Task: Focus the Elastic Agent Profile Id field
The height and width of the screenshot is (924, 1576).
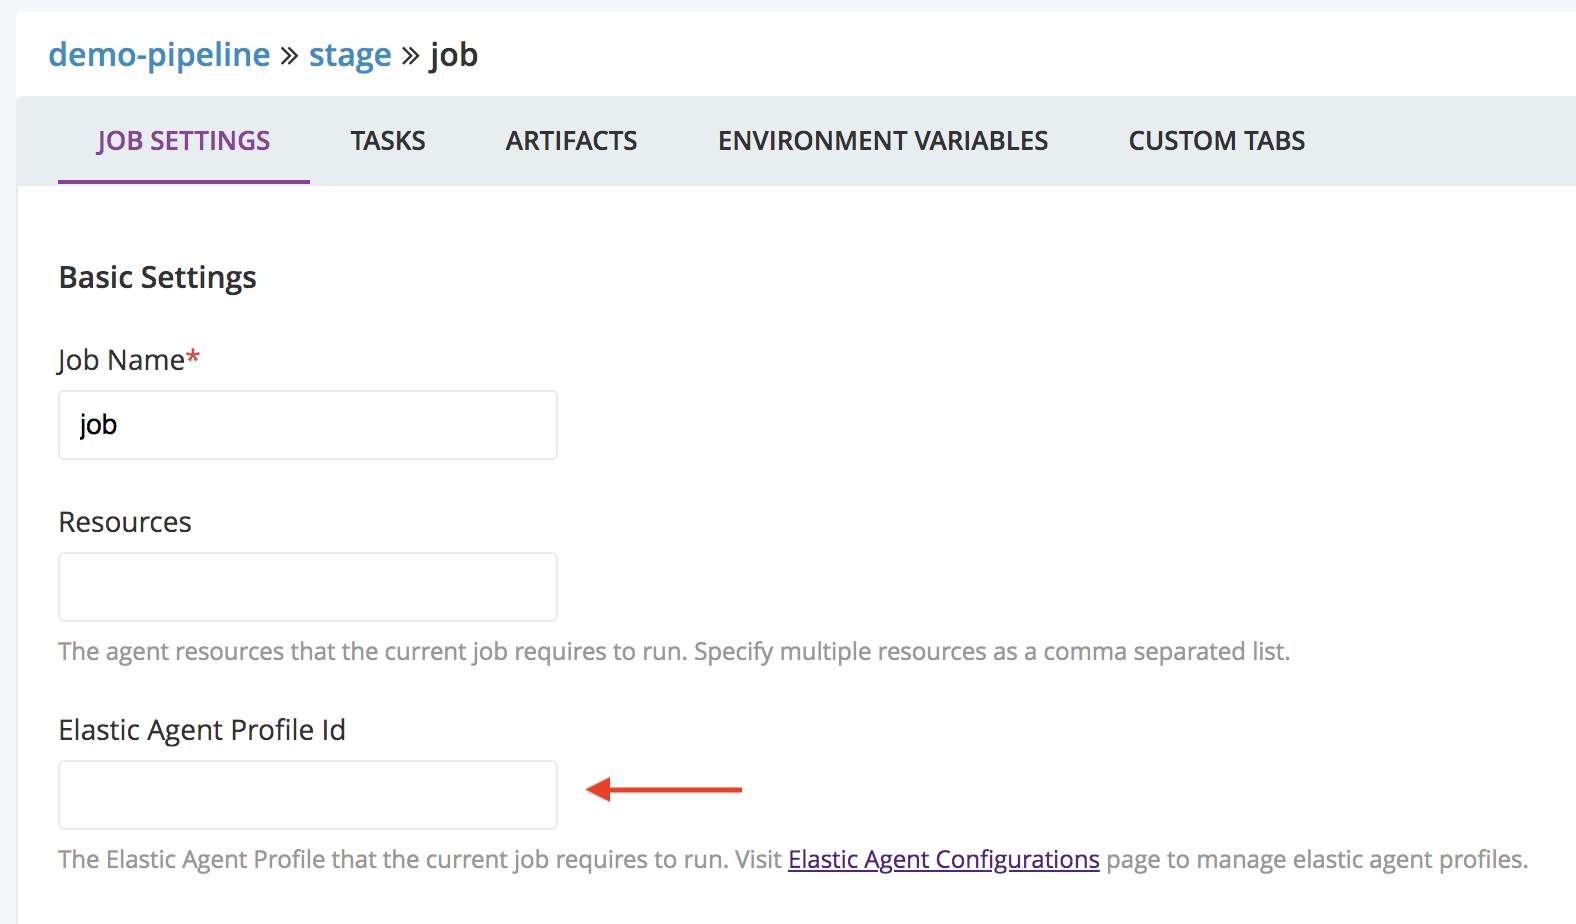Action: pos(308,795)
